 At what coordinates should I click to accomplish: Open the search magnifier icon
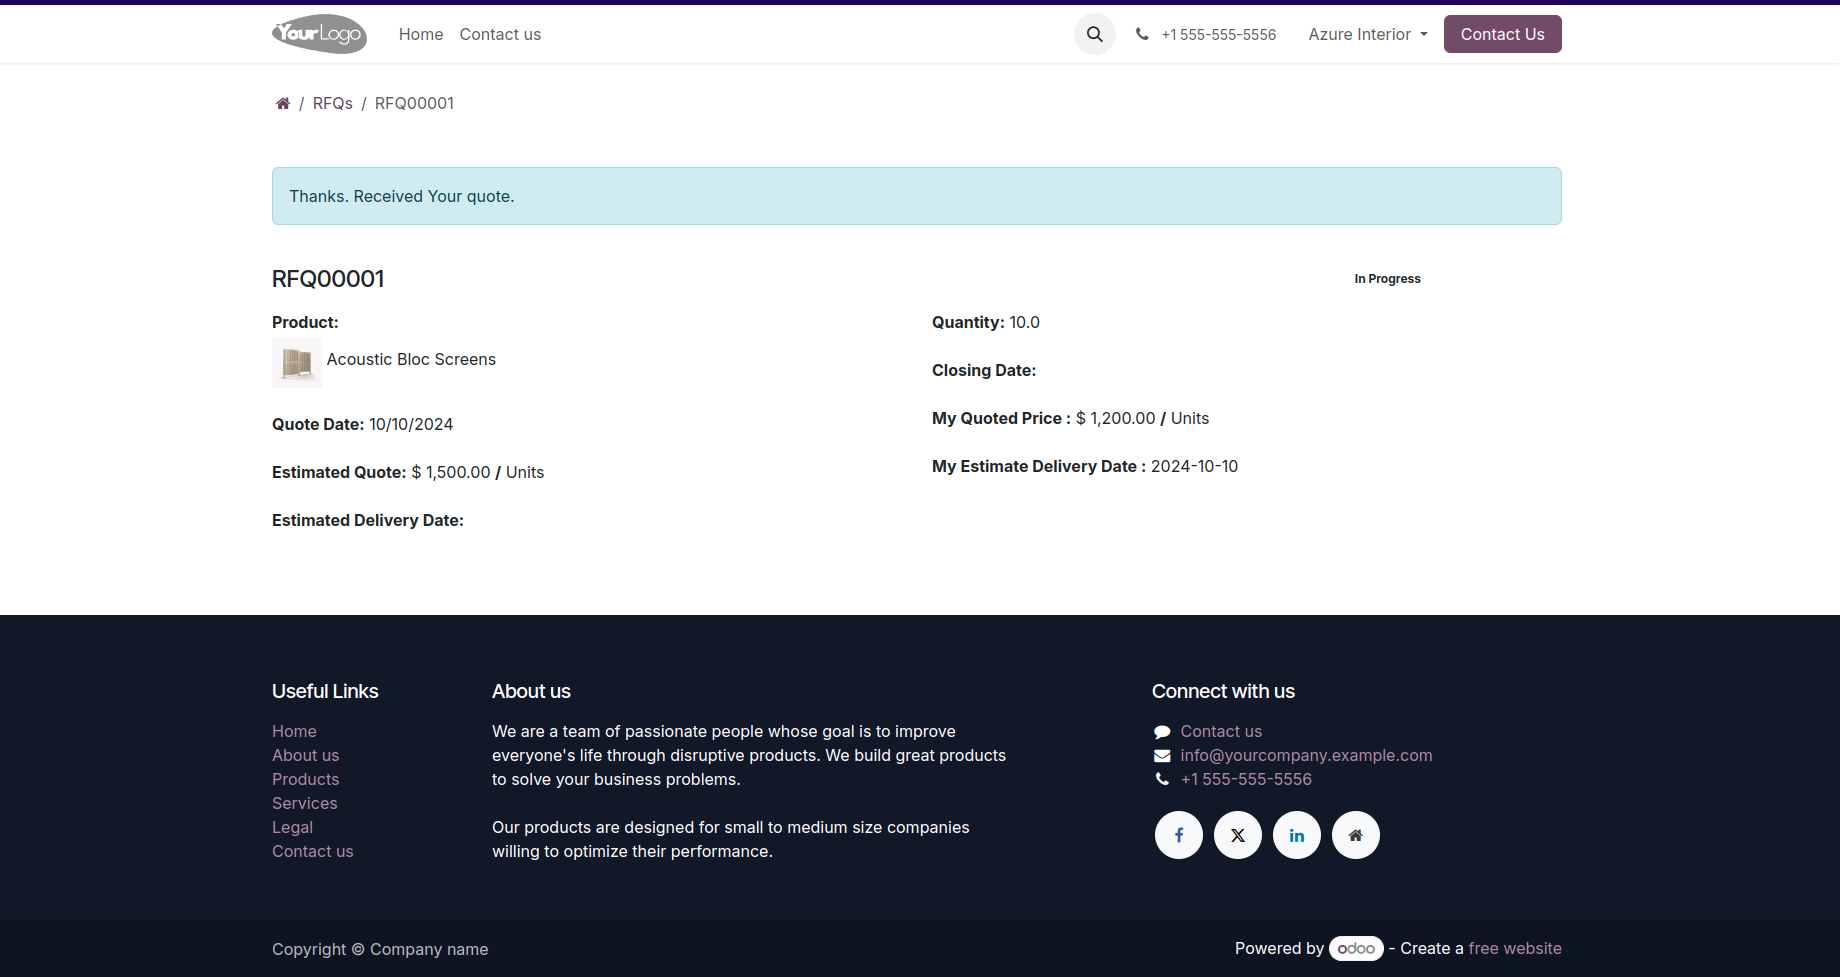tap(1095, 34)
